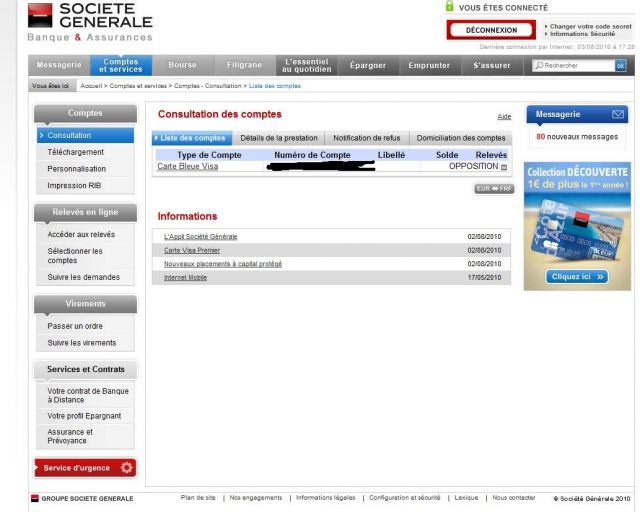The image size is (640, 512).
Task: Open the Bourse menu
Action: point(182,65)
